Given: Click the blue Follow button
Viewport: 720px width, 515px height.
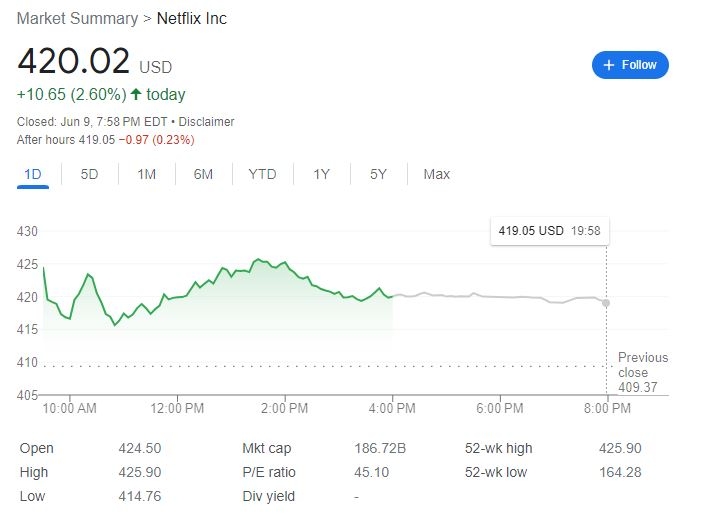Looking at the screenshot, I should point(630,65).
